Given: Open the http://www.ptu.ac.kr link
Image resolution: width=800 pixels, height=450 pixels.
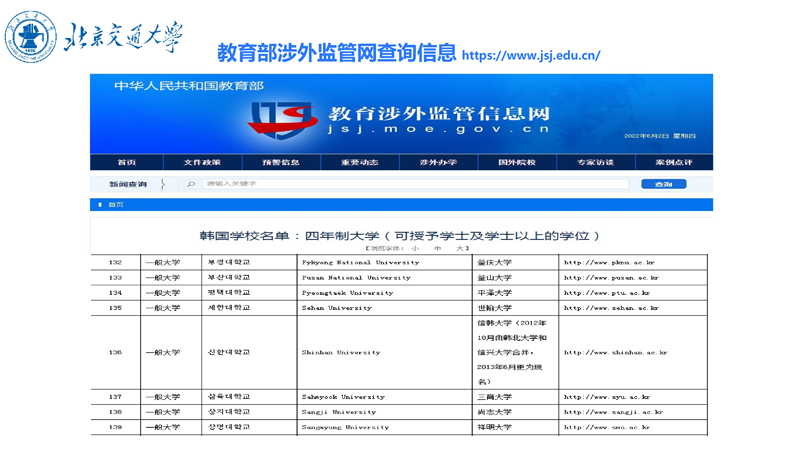Looking at the screenshot, I should click(607, 293).
